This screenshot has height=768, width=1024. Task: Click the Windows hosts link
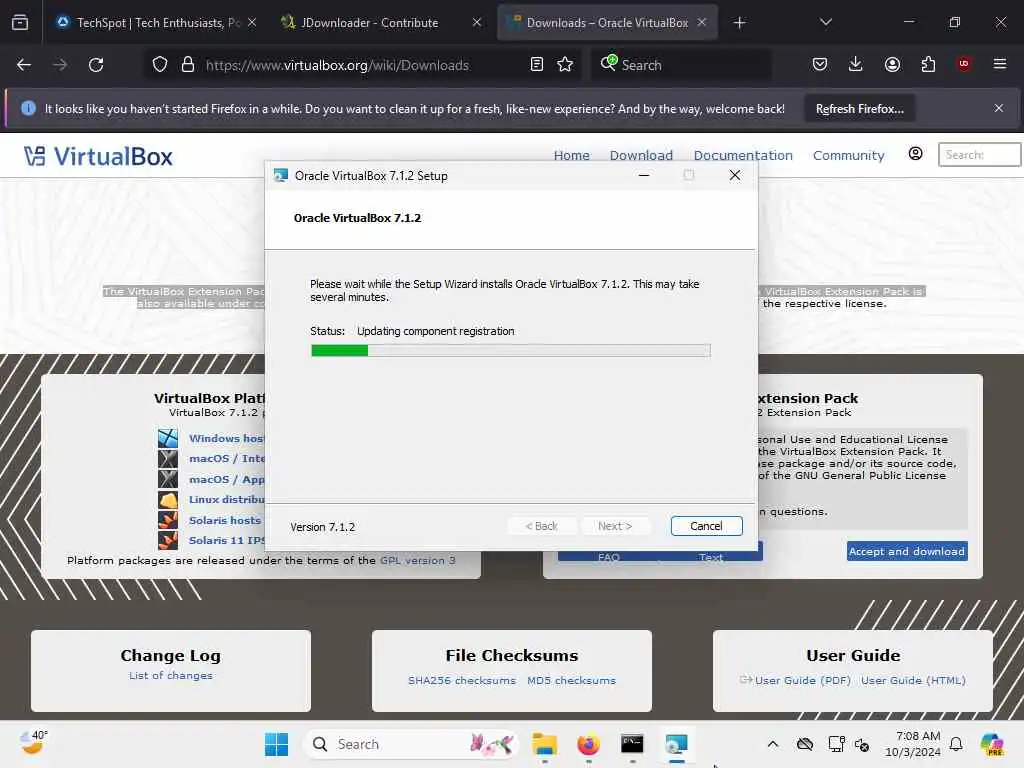[x=226, y=438]
